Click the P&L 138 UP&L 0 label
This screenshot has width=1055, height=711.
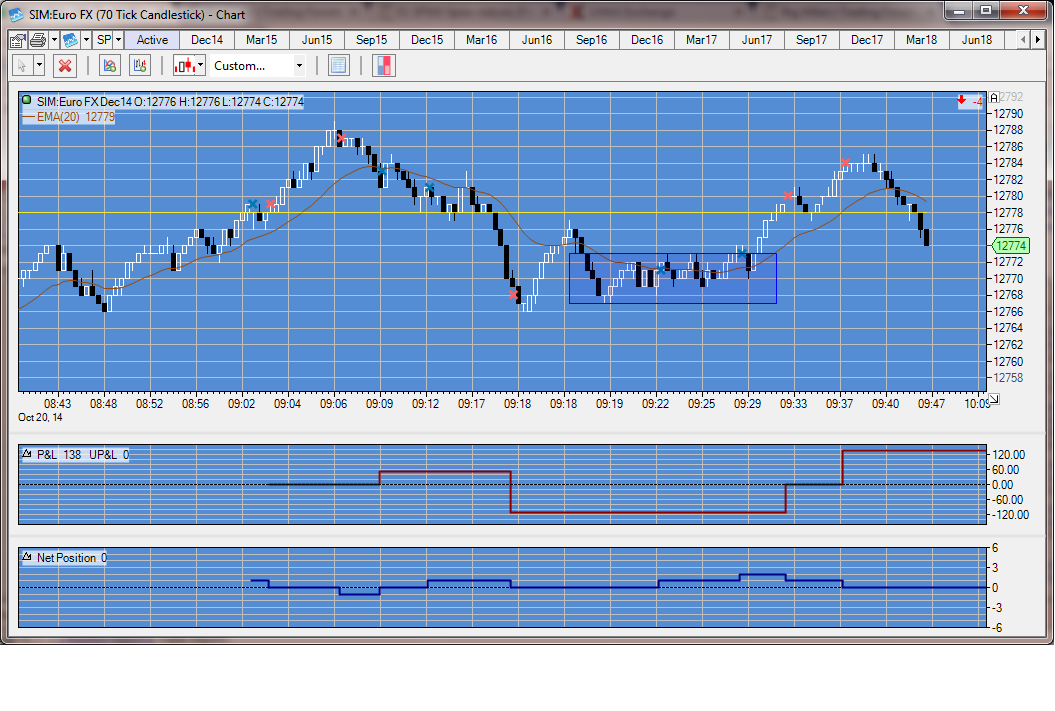[83, 455]
